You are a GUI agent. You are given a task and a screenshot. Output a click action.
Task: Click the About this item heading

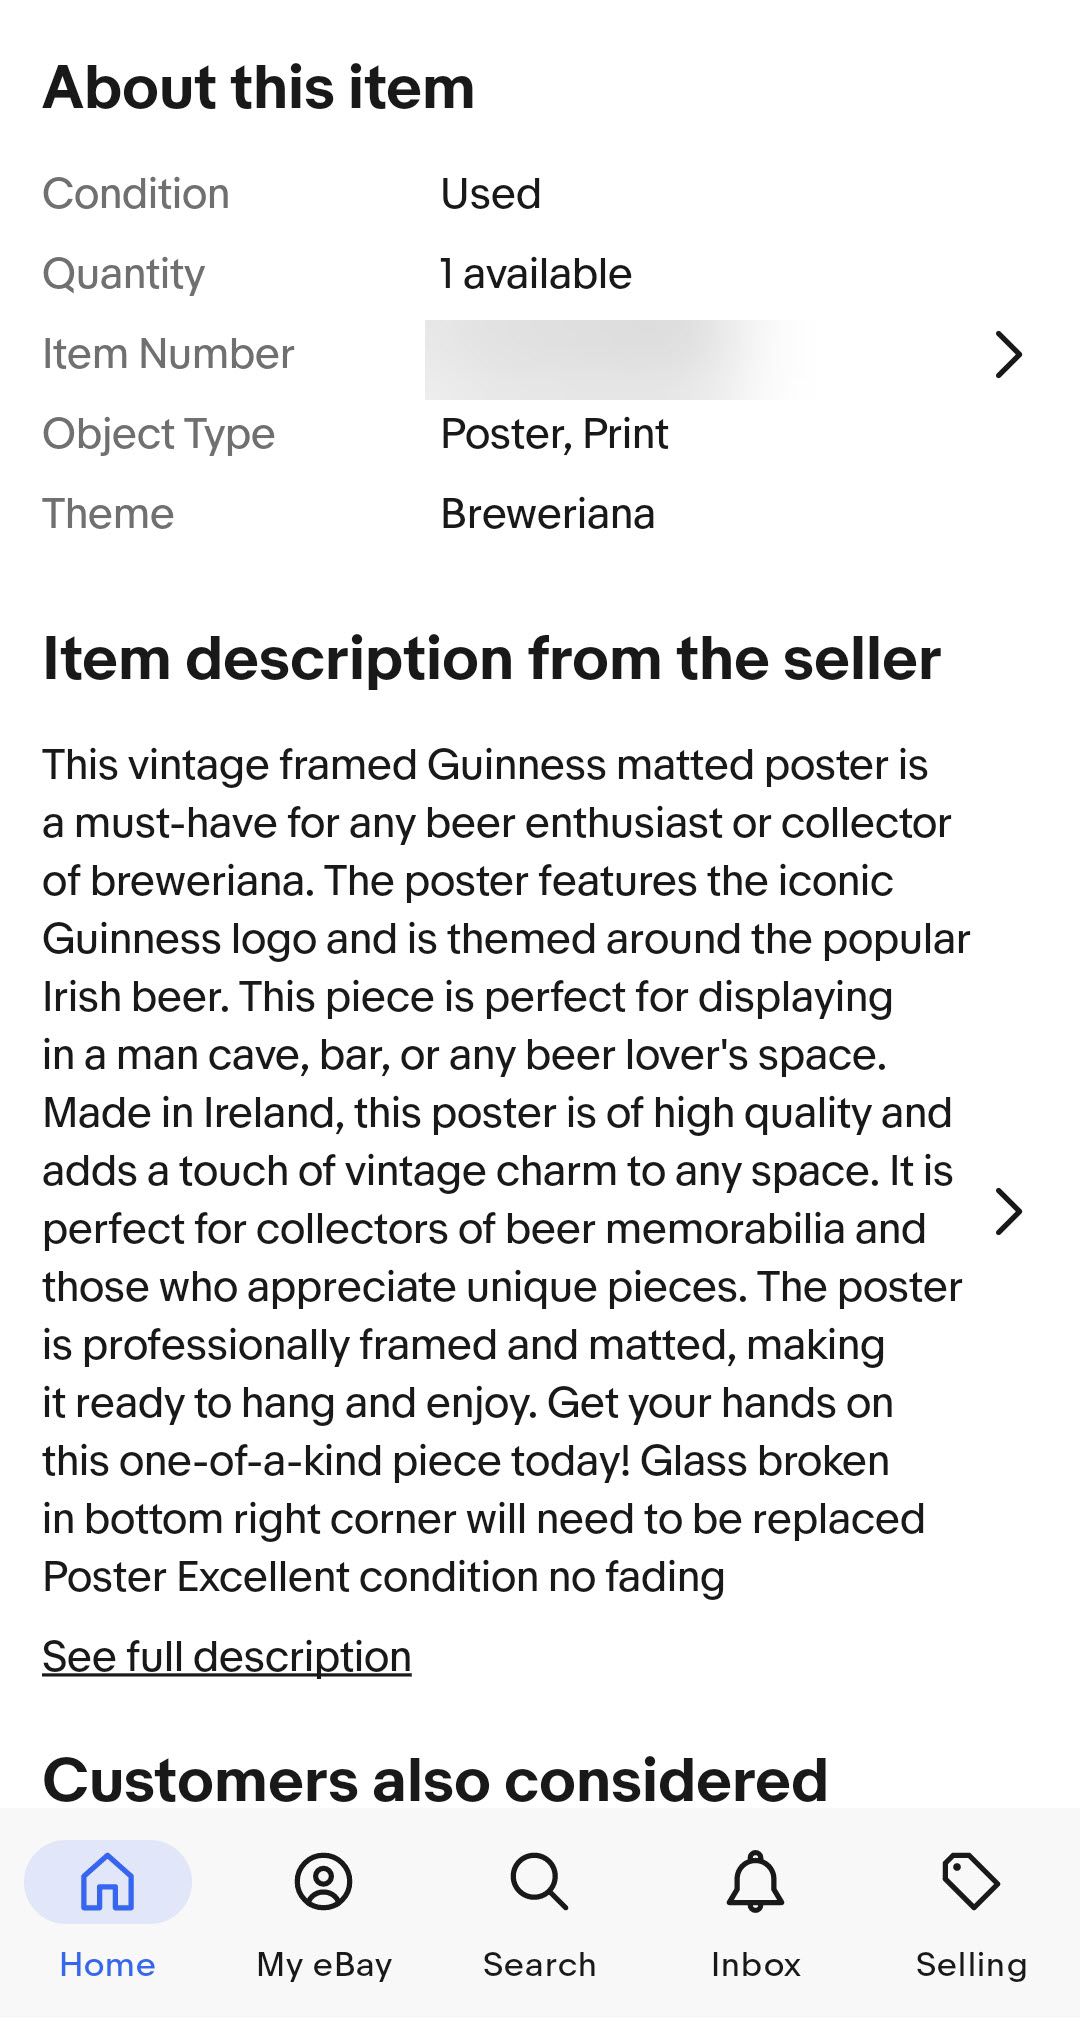click(x=258, y=87)
